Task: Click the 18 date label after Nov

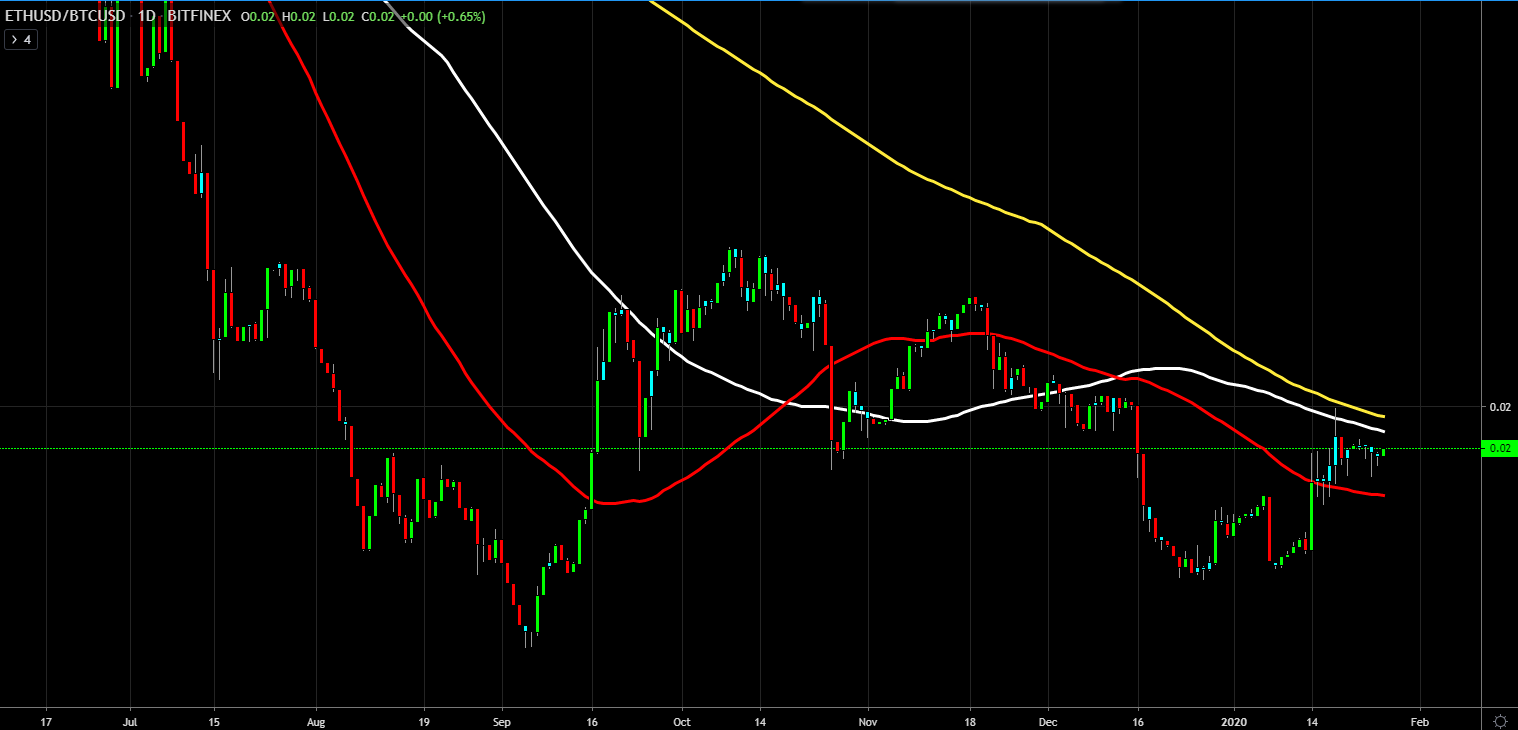Action: [x=970, y=720]
